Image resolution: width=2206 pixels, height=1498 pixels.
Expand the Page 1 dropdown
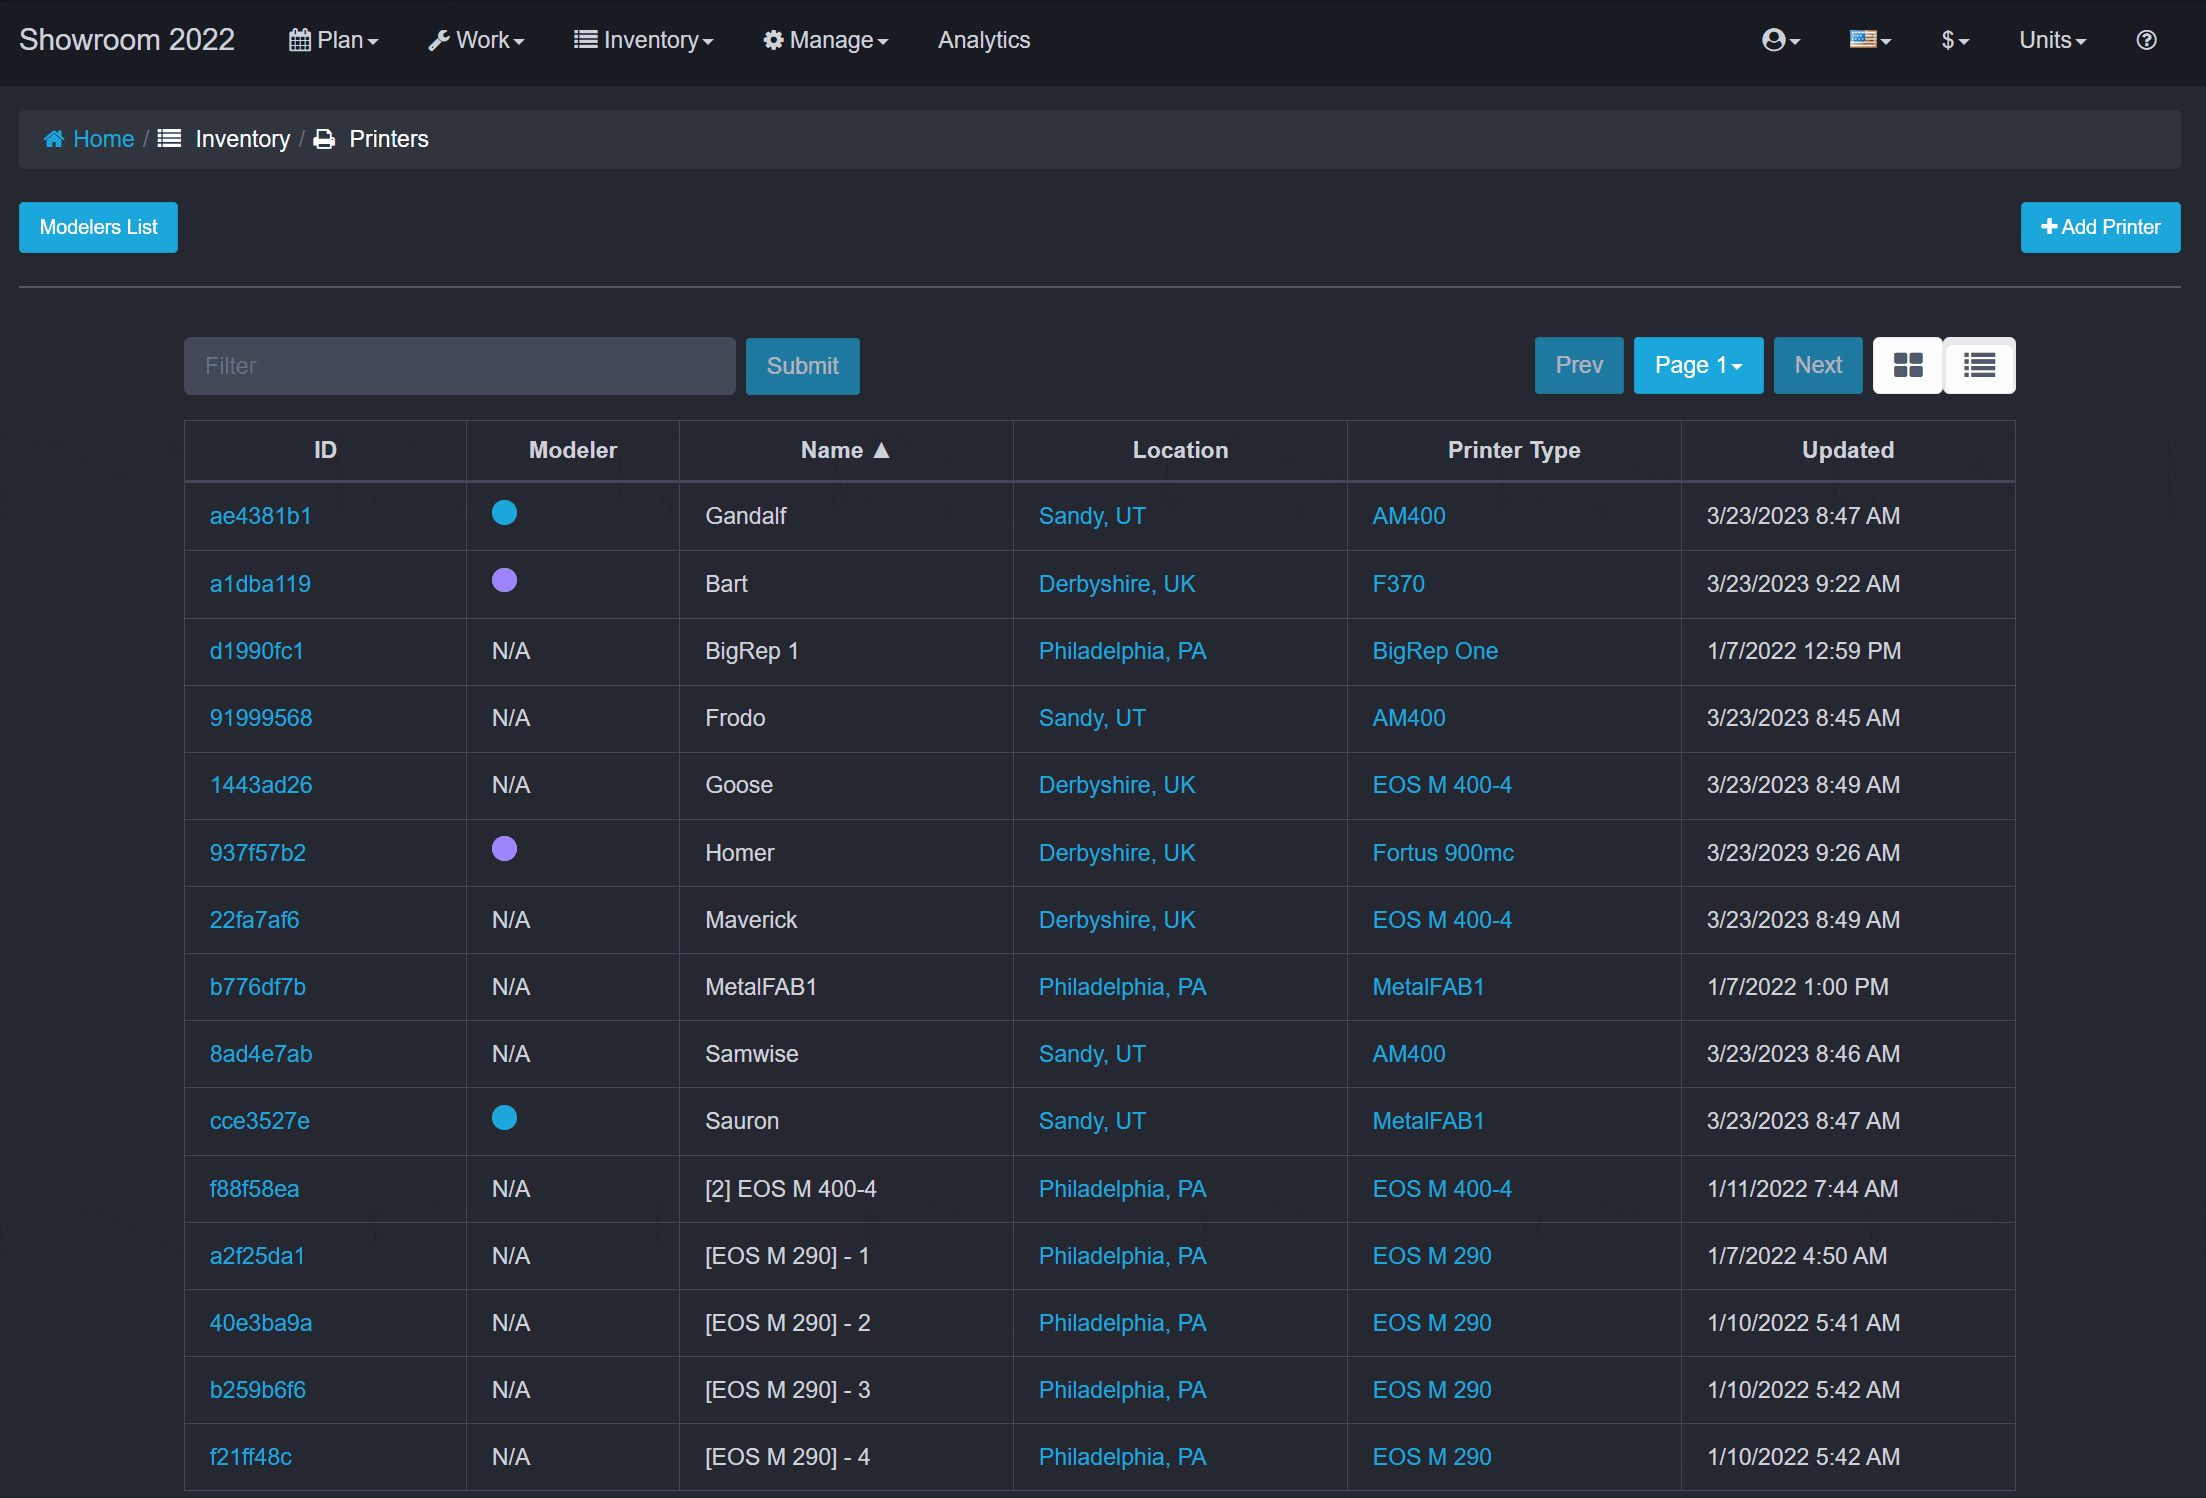1698,366
